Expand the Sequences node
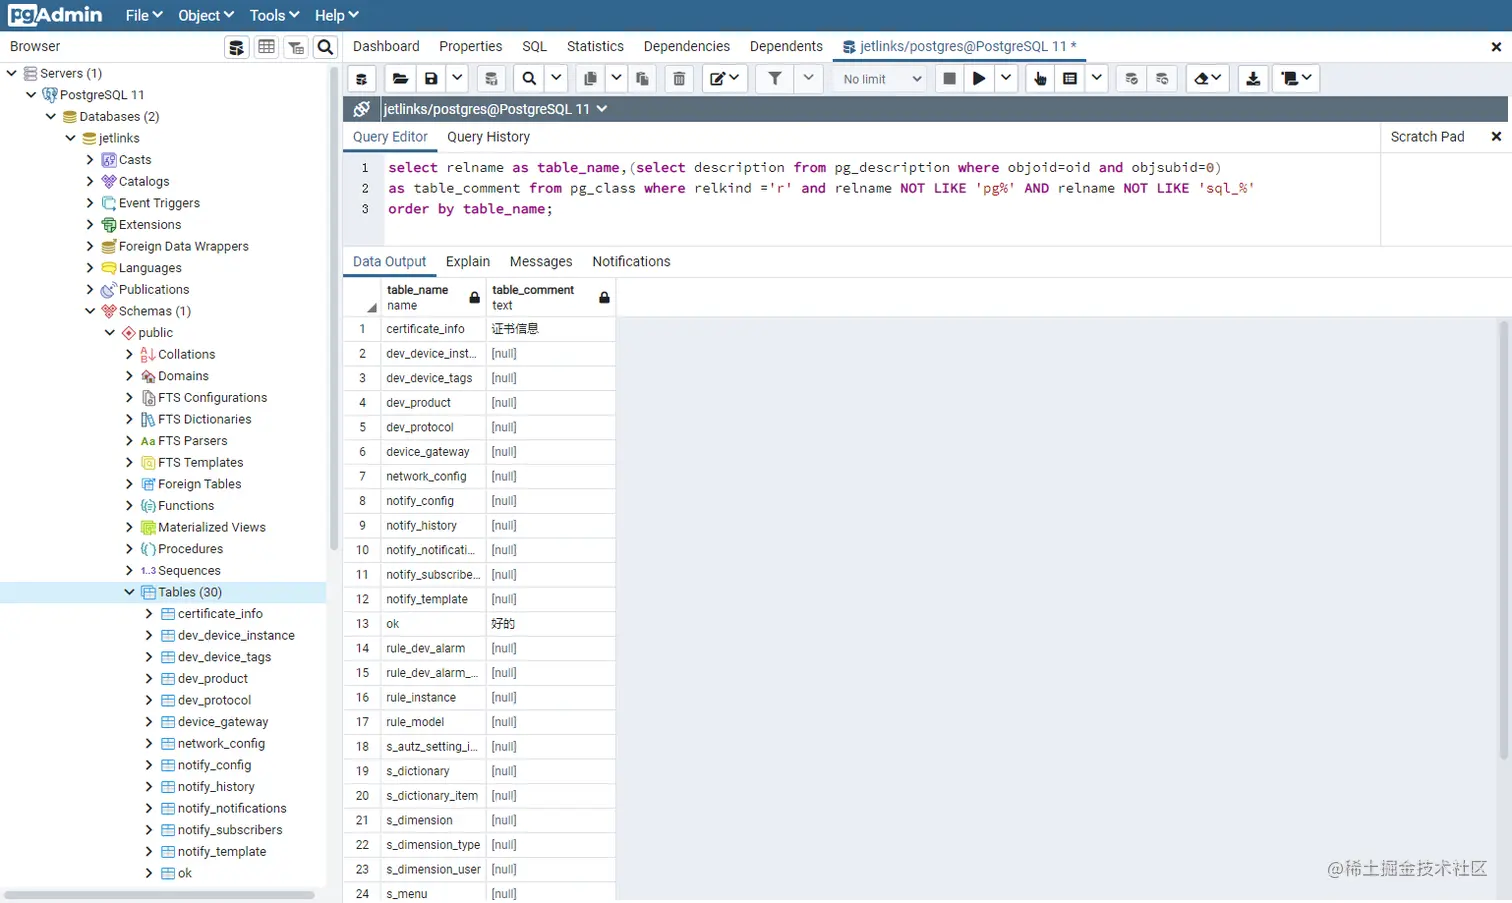 [x=129, y=571]
